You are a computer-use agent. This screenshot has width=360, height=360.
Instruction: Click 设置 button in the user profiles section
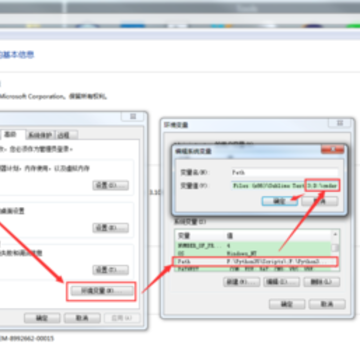[111, 228]
